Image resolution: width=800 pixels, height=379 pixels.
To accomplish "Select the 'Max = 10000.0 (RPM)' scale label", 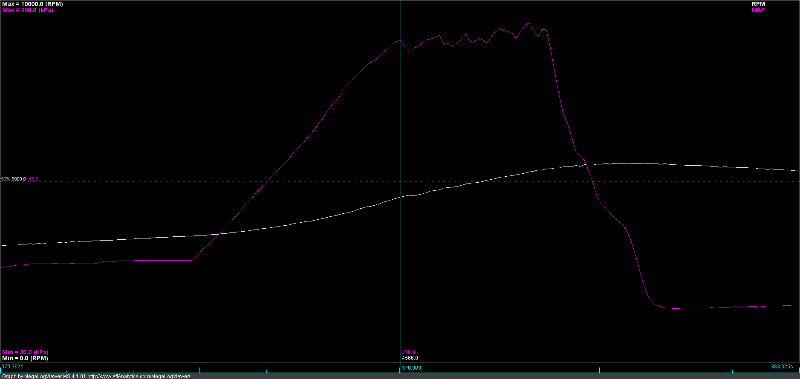I will [32, 4].
